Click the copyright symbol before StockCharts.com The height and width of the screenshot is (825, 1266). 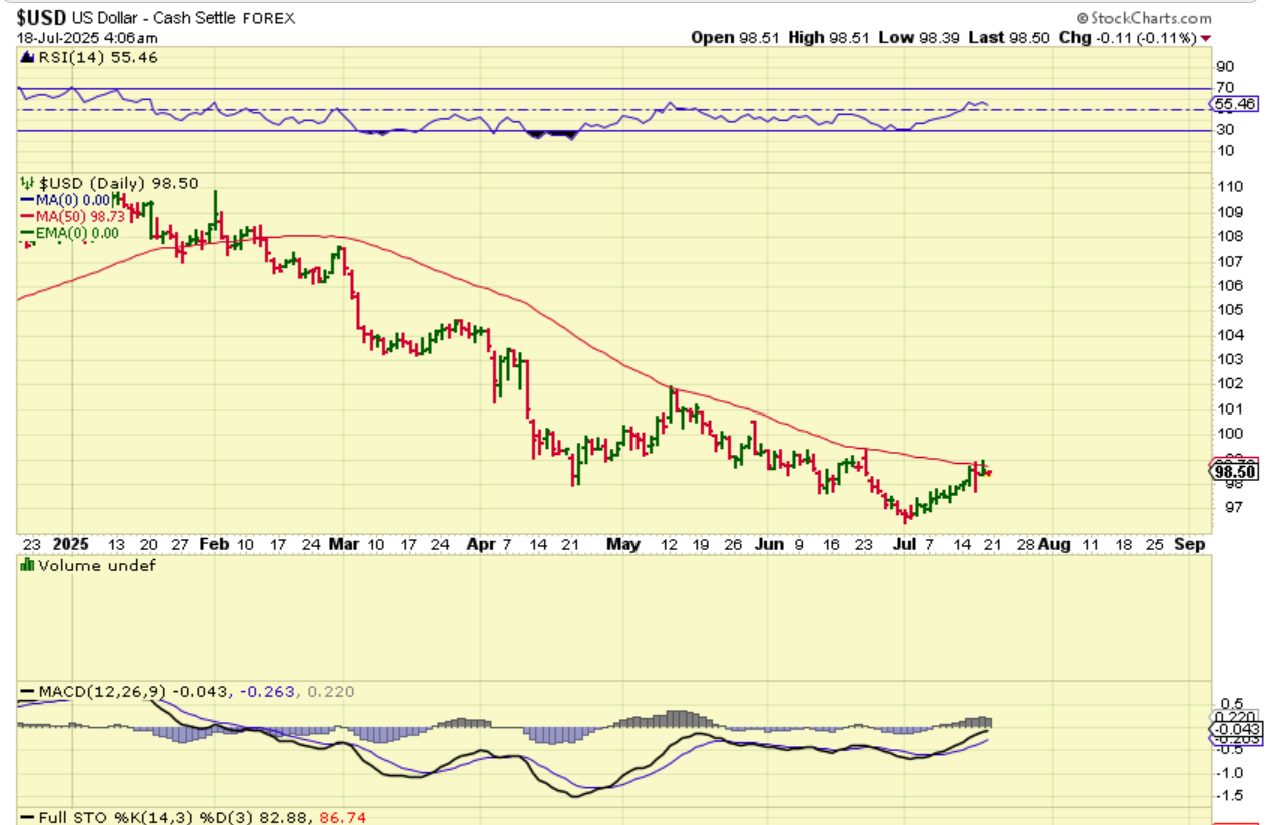1082,18
